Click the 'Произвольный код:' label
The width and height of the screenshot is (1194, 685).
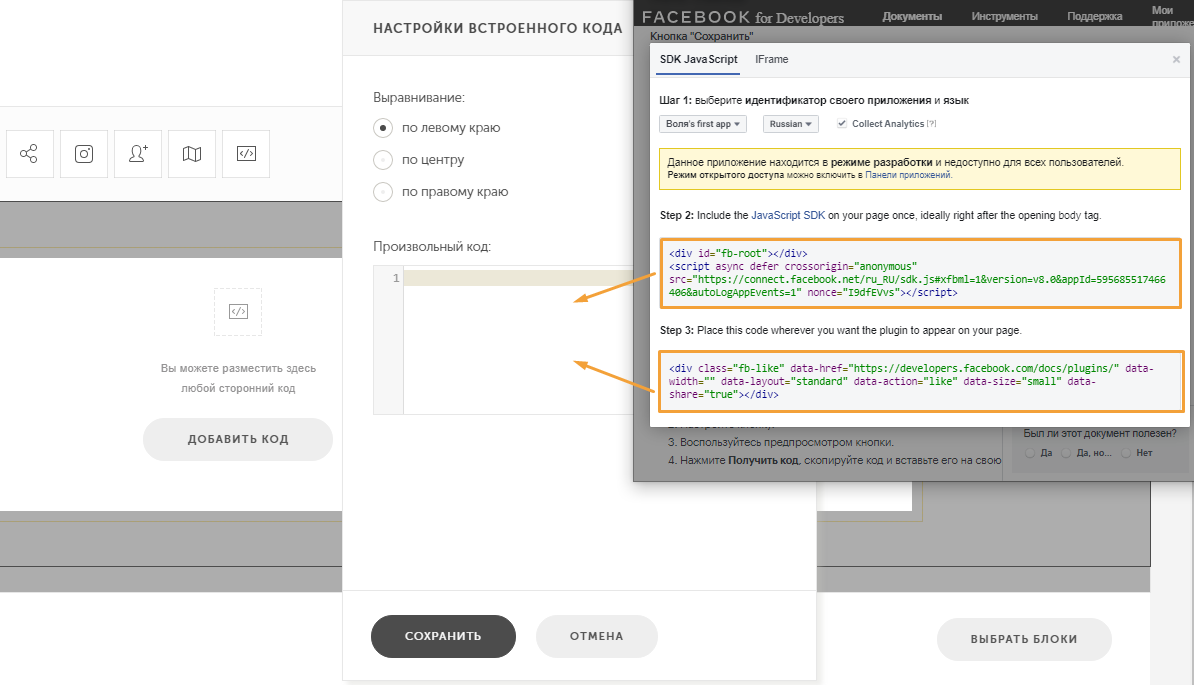click(x=432, y=247)
